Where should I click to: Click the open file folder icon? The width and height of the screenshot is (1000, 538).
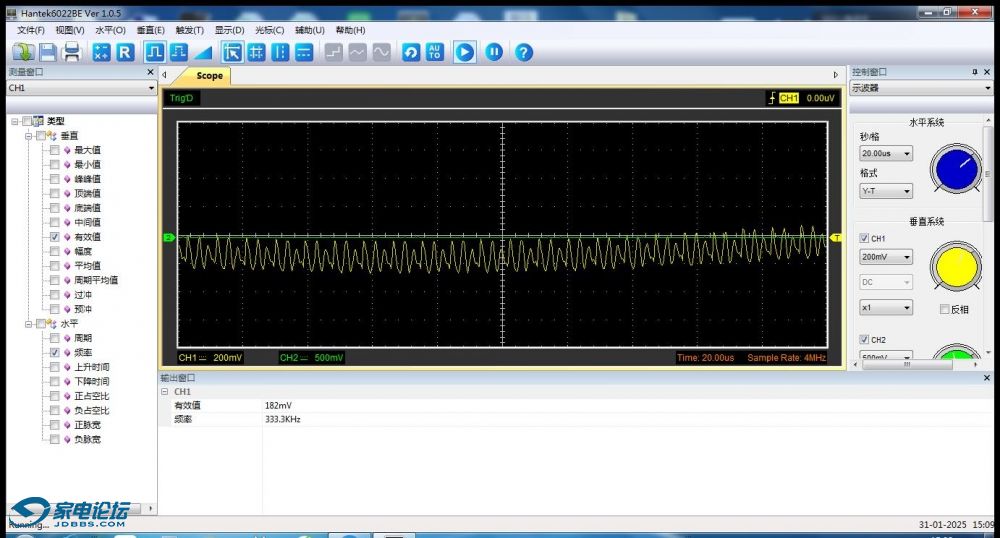pos(24,52)
